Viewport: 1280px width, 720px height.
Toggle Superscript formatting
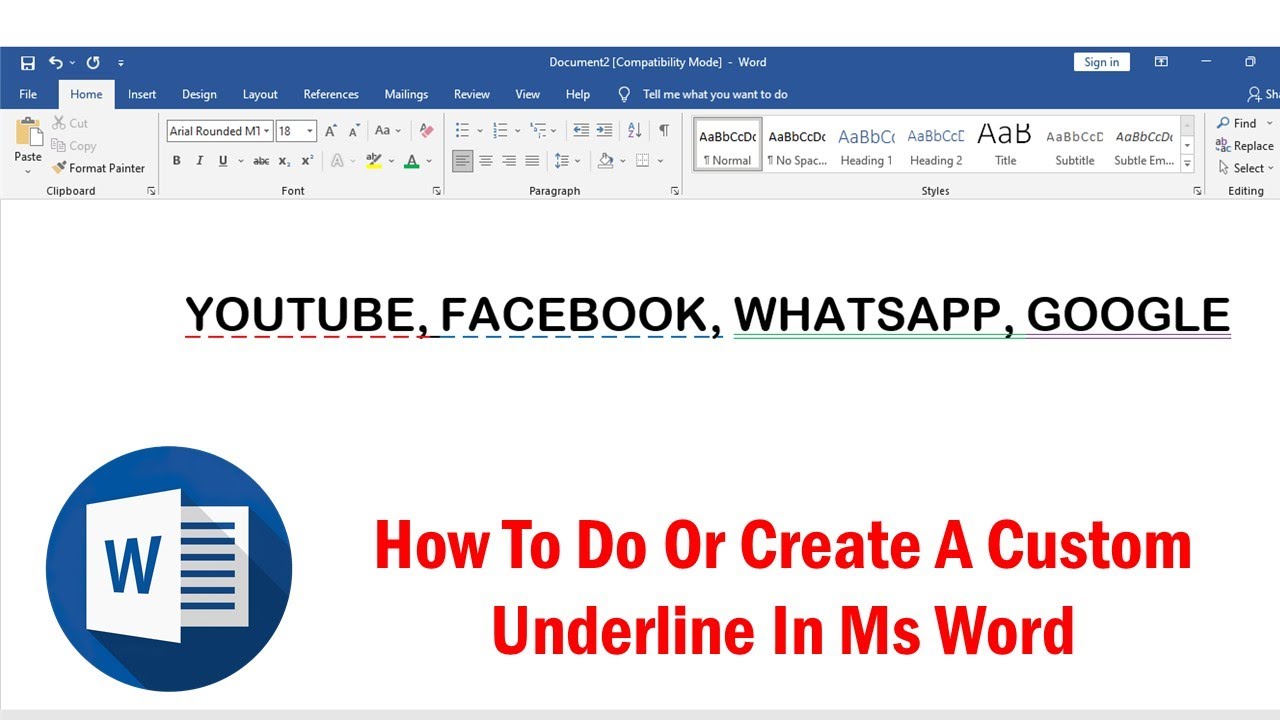[x=308, y=161]
